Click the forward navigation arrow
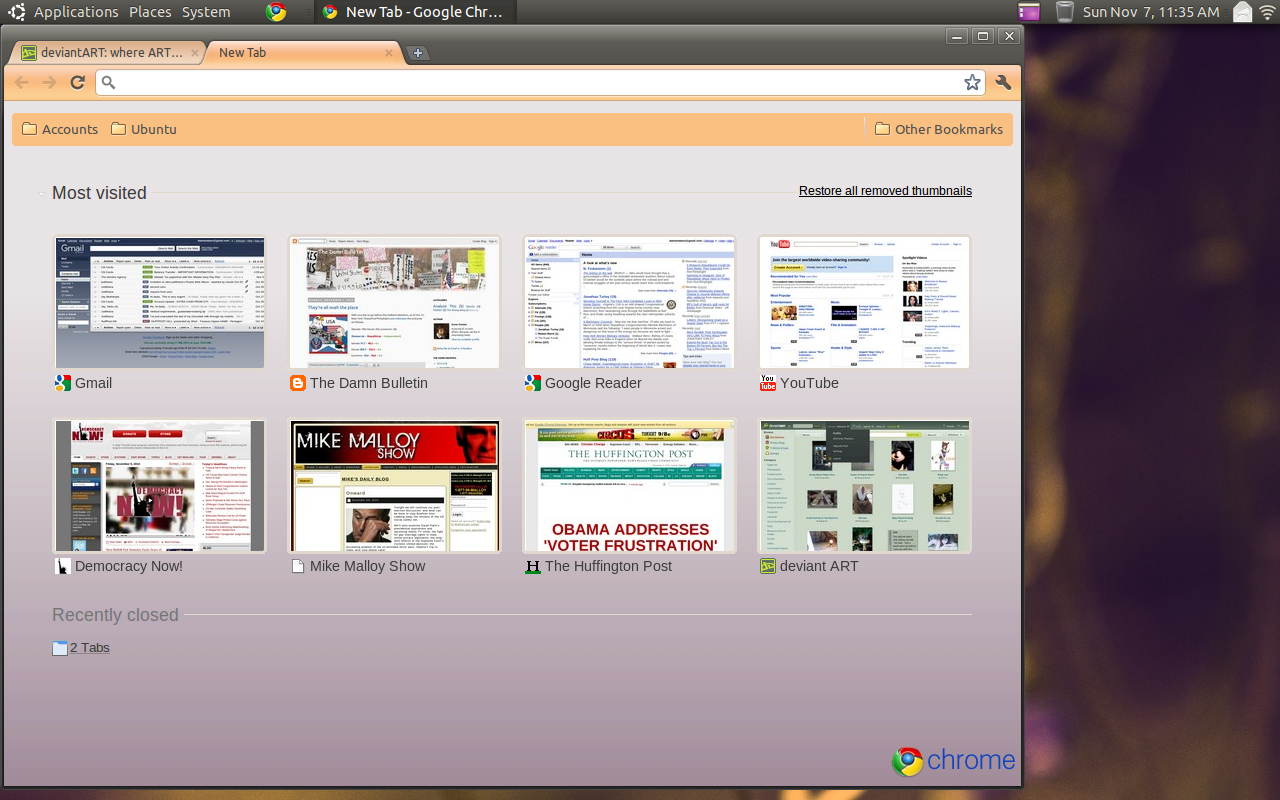Screen dimensions: 1280x800 tap(48, 82)
